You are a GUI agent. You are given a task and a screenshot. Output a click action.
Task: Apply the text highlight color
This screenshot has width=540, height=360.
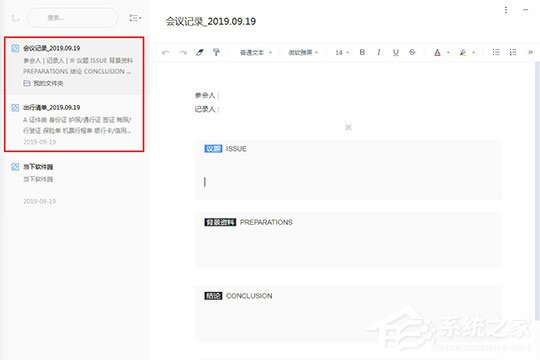[463, 52]
